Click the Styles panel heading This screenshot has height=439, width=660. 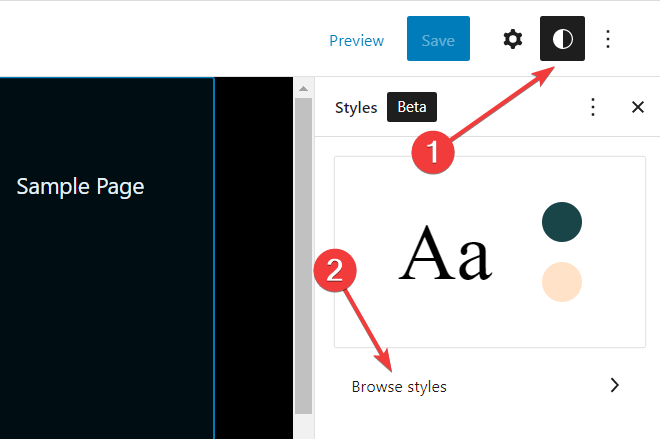[356, 108]
